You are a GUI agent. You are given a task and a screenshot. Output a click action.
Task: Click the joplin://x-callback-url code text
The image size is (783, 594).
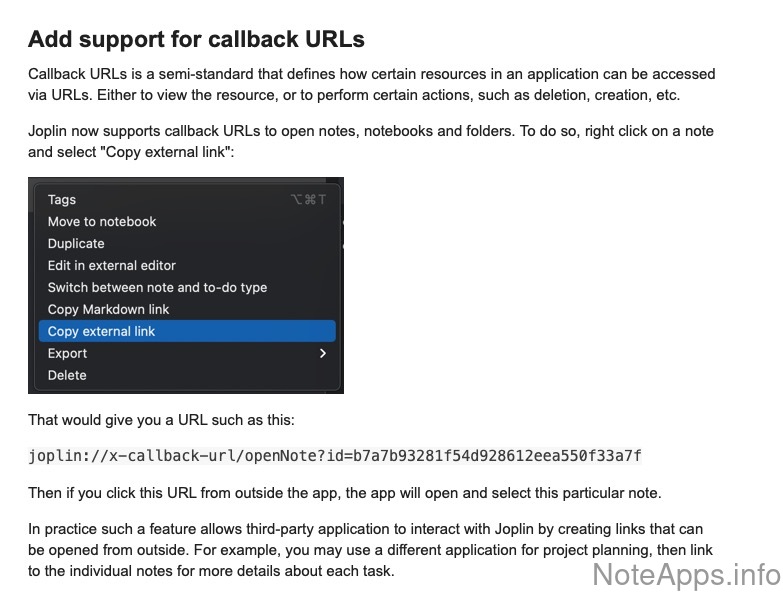pyautogui.click(x=334, y=456)
